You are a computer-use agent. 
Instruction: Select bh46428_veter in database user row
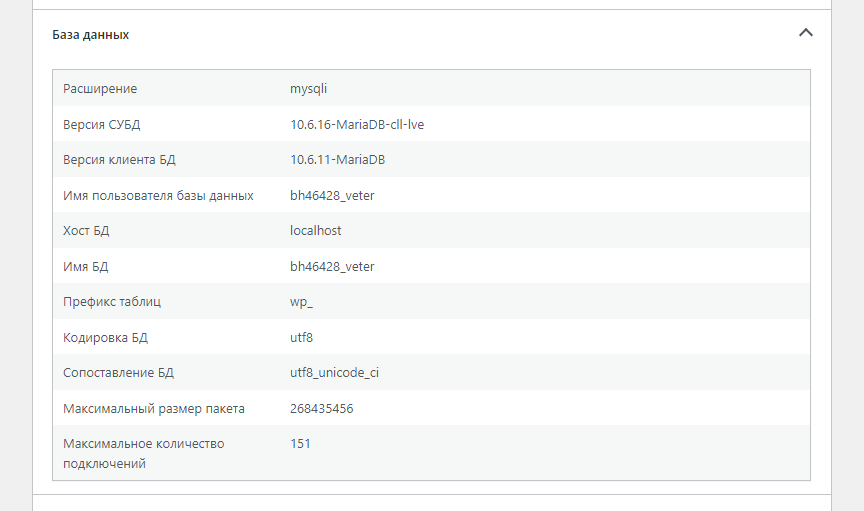point(332,196)
